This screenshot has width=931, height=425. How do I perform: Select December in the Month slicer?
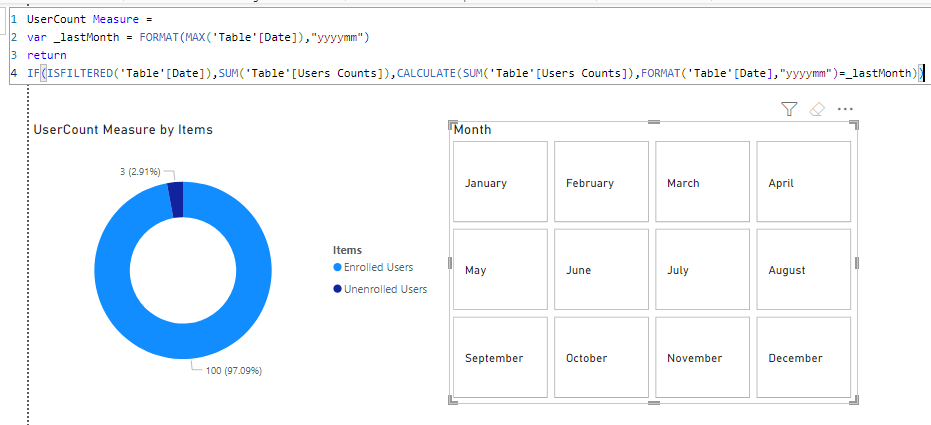803,357
